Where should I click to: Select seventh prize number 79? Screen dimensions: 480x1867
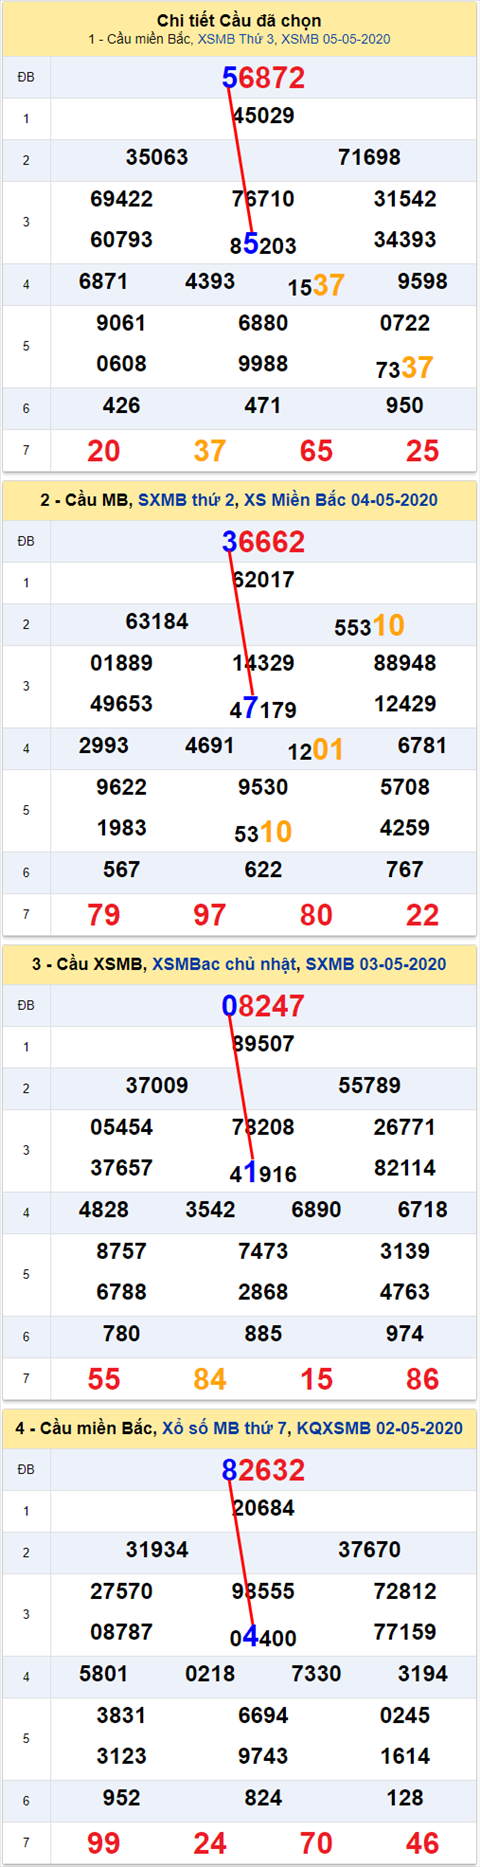tap(104, 915)
